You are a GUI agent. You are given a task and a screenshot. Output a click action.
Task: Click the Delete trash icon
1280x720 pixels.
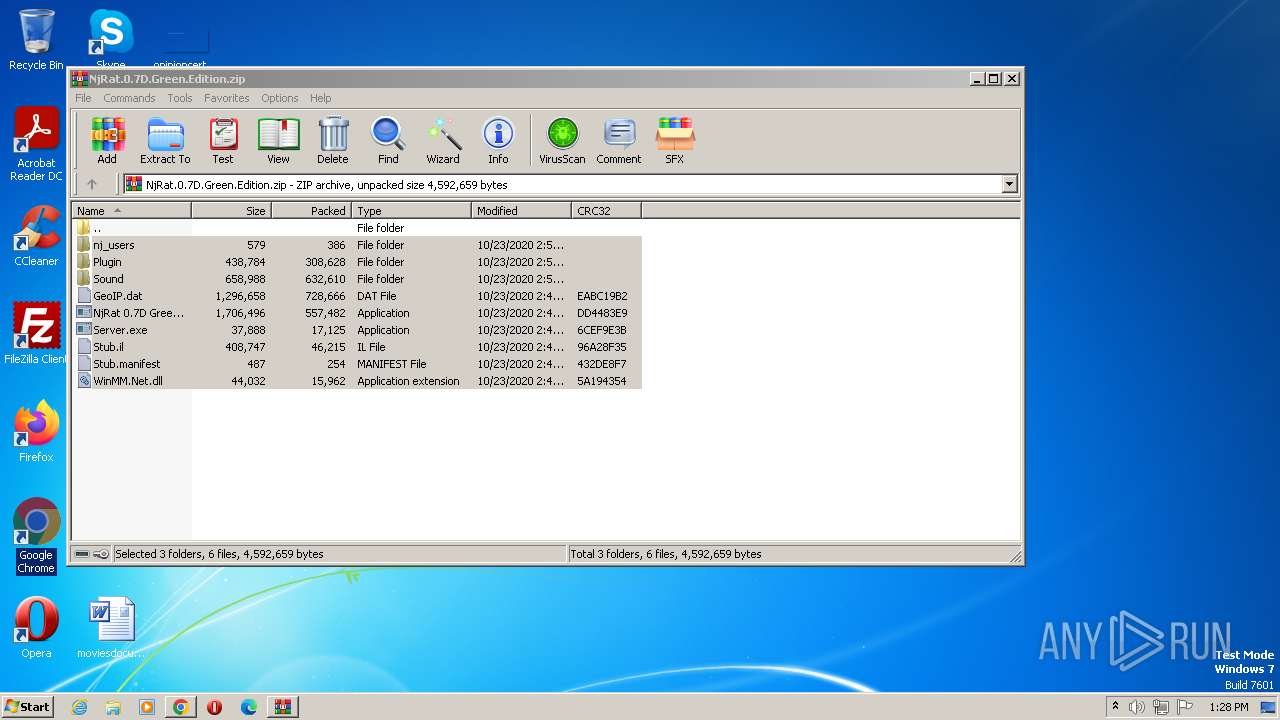pyautogui.click(x=333, y=140)
